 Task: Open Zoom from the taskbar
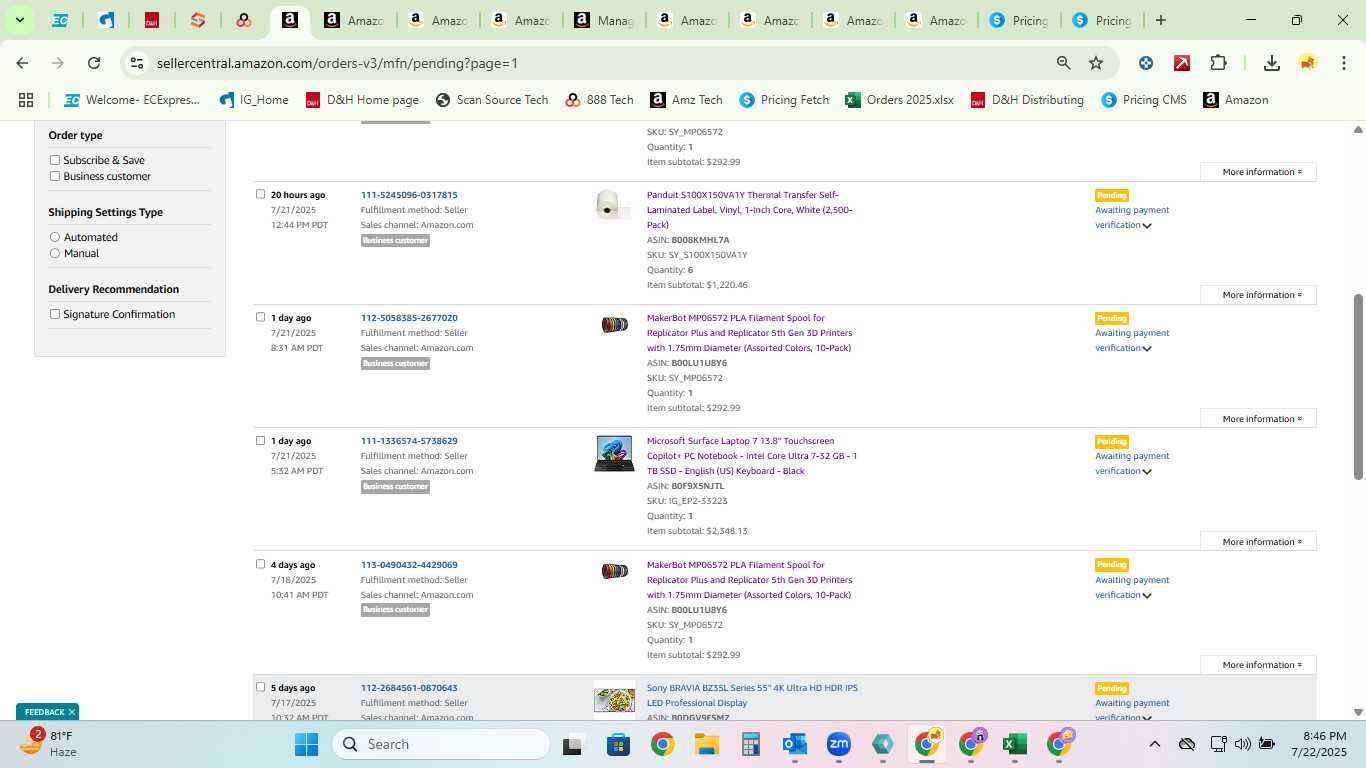(x=839, y=744)
